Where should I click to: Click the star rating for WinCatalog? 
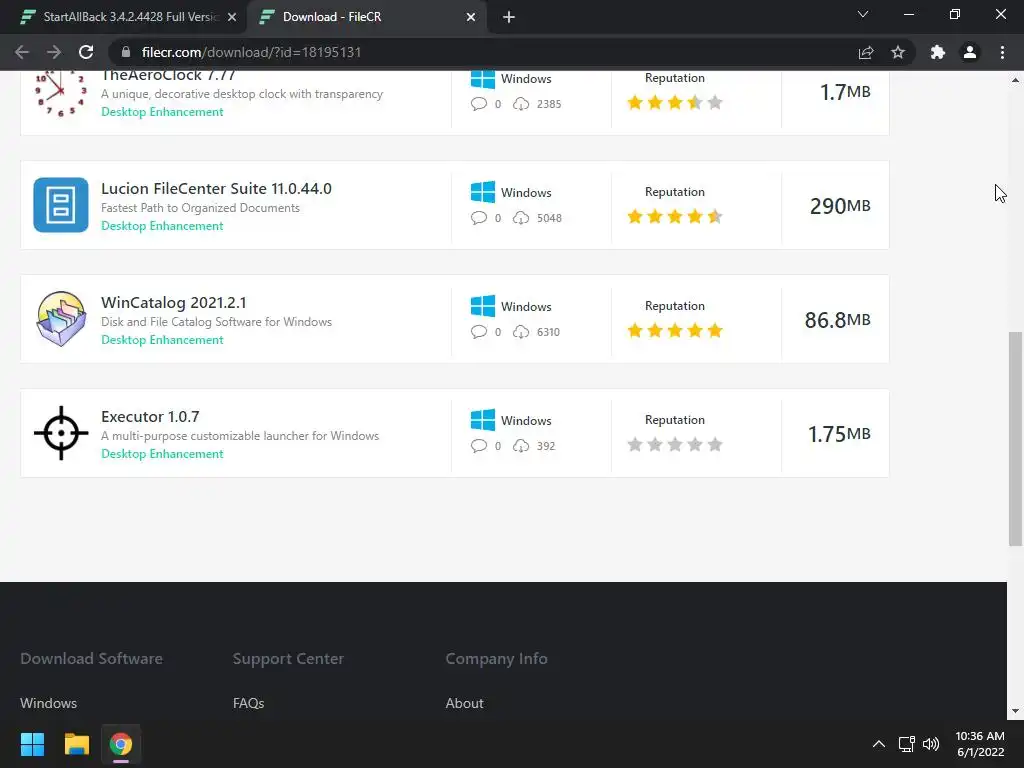(675, 330)
